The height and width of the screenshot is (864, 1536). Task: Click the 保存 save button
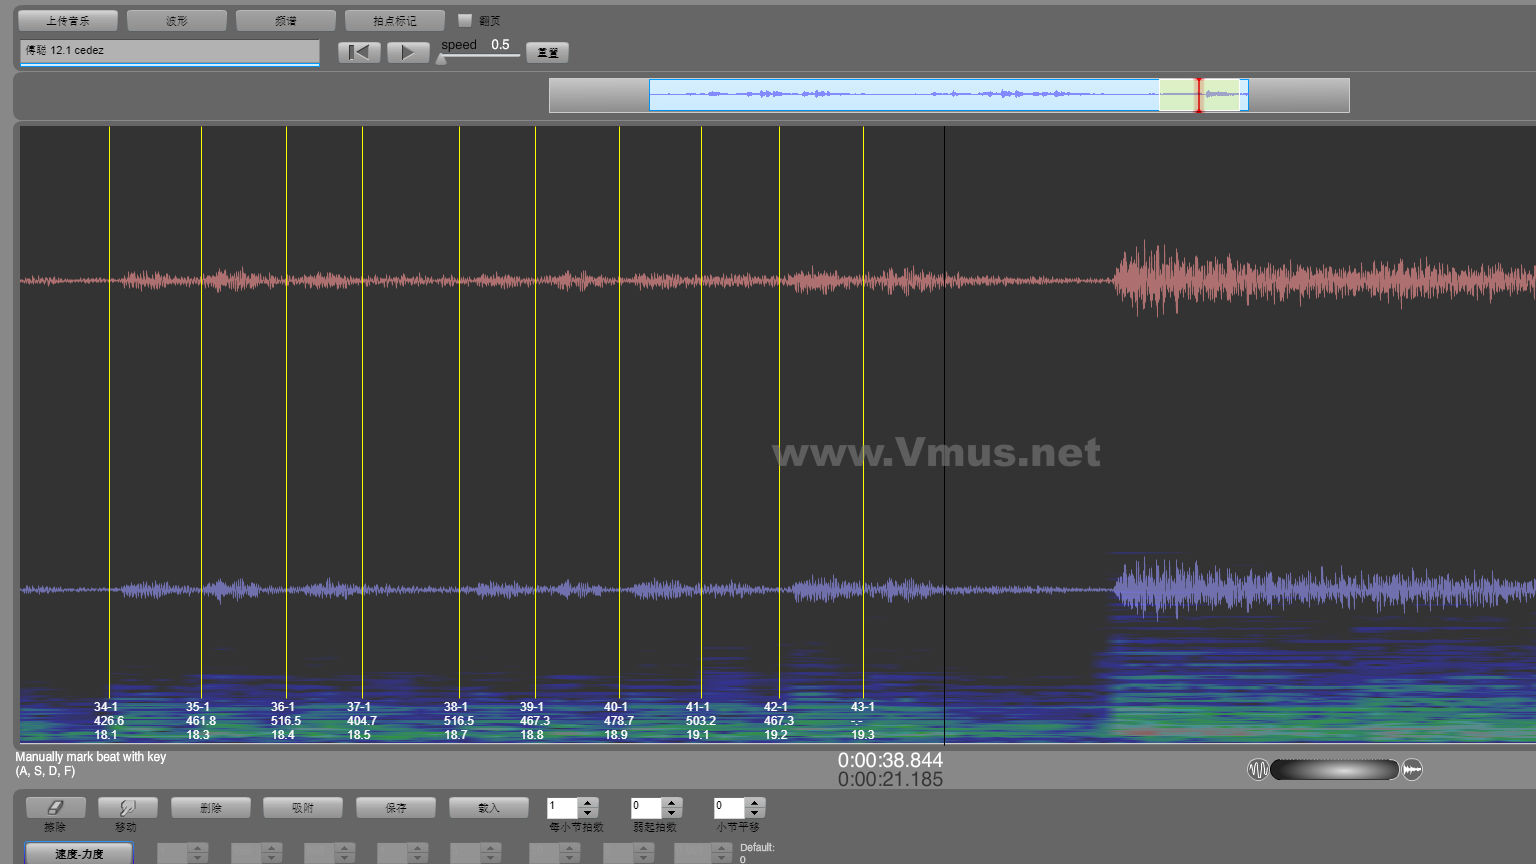(396, 807)
